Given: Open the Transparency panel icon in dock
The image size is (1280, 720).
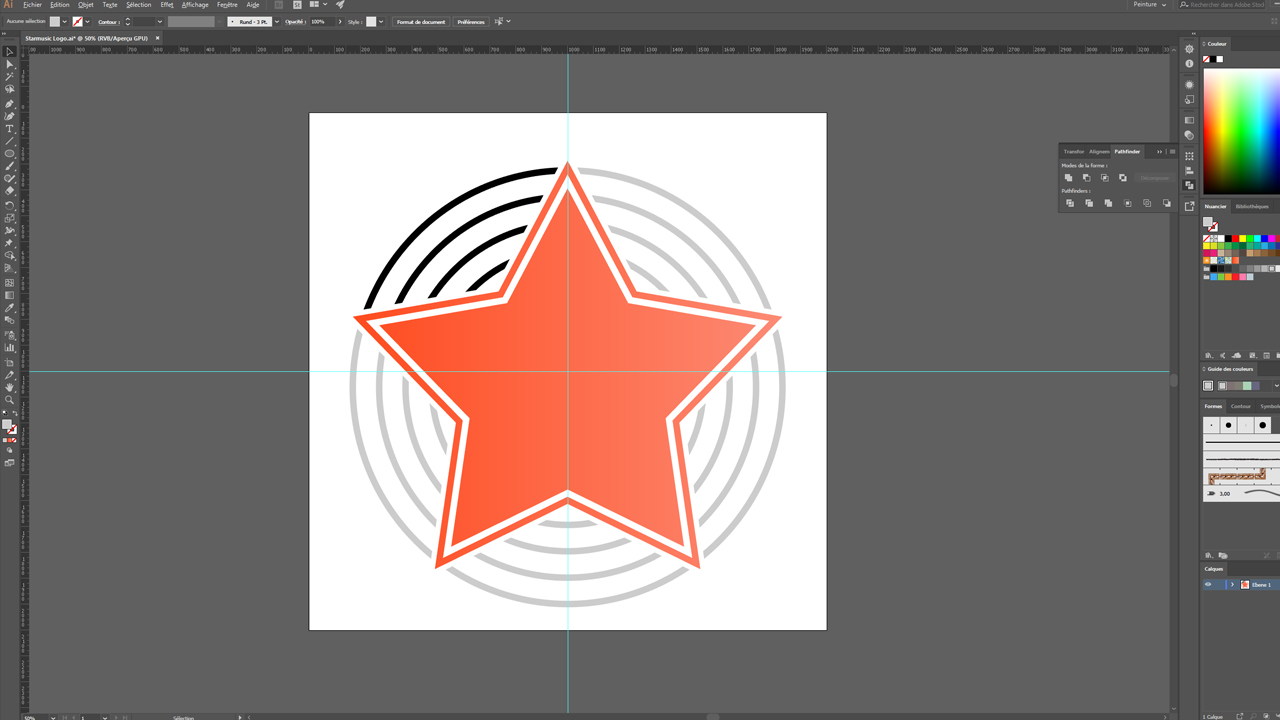Looking at the screenshot, I should click(1189, 135).
